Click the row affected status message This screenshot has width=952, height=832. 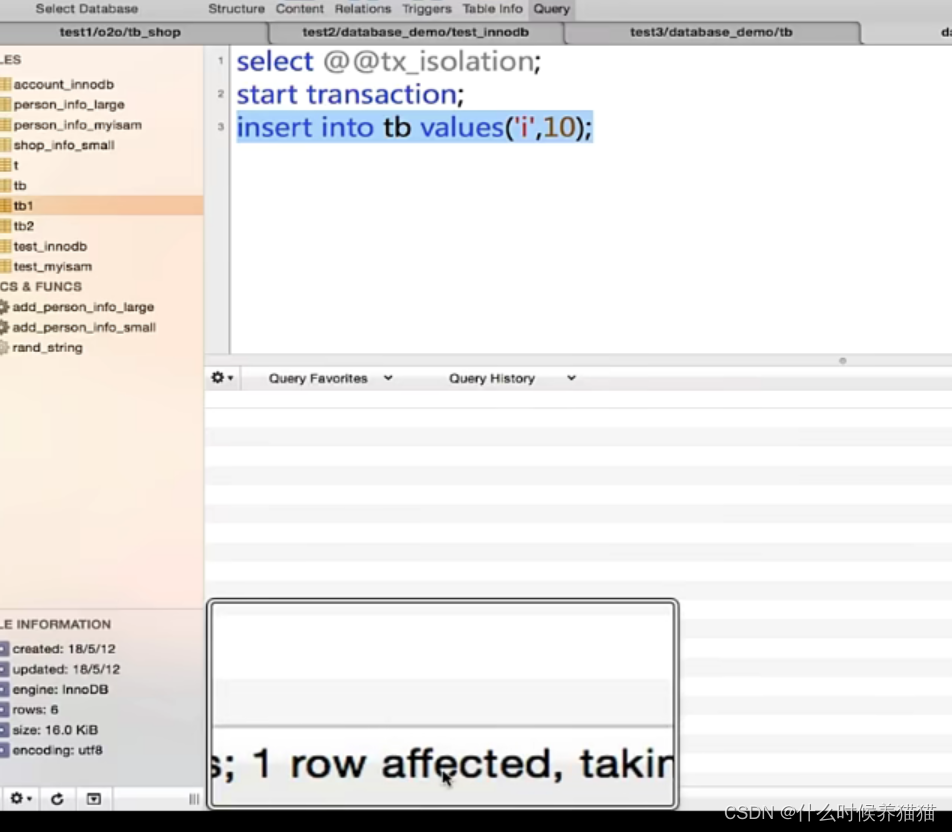443,764
